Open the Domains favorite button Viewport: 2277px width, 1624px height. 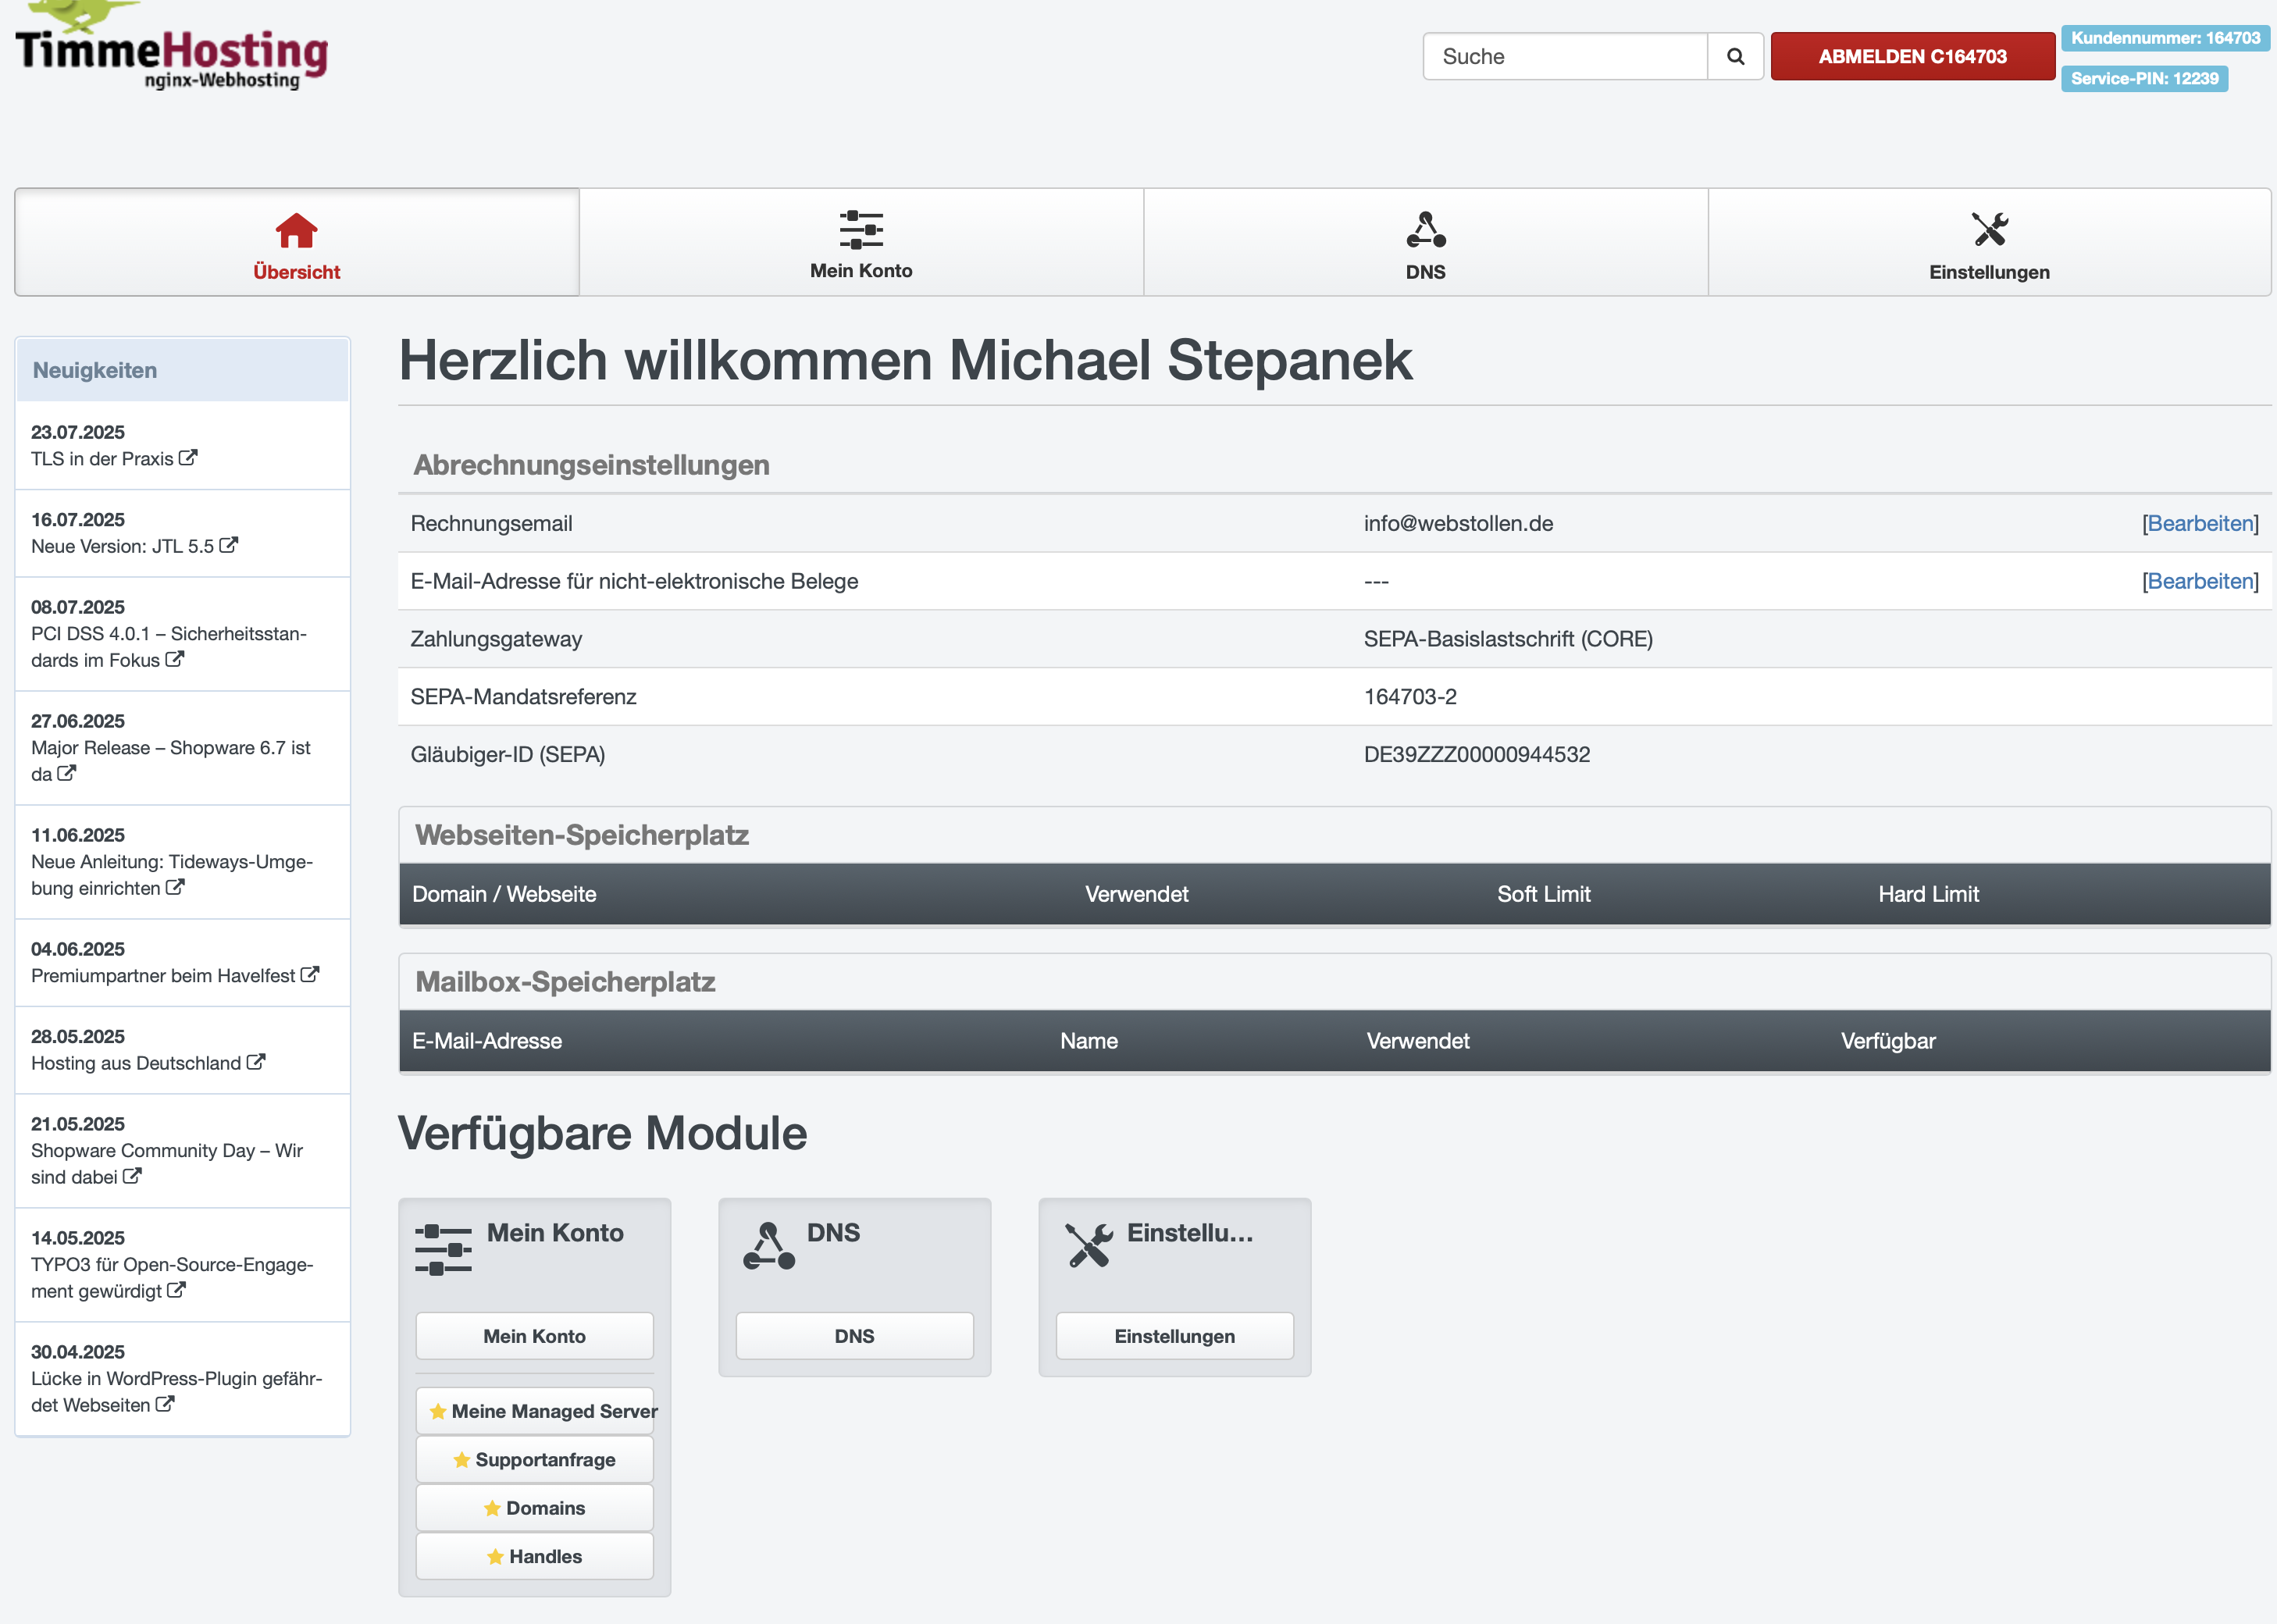pos(535,1508)
